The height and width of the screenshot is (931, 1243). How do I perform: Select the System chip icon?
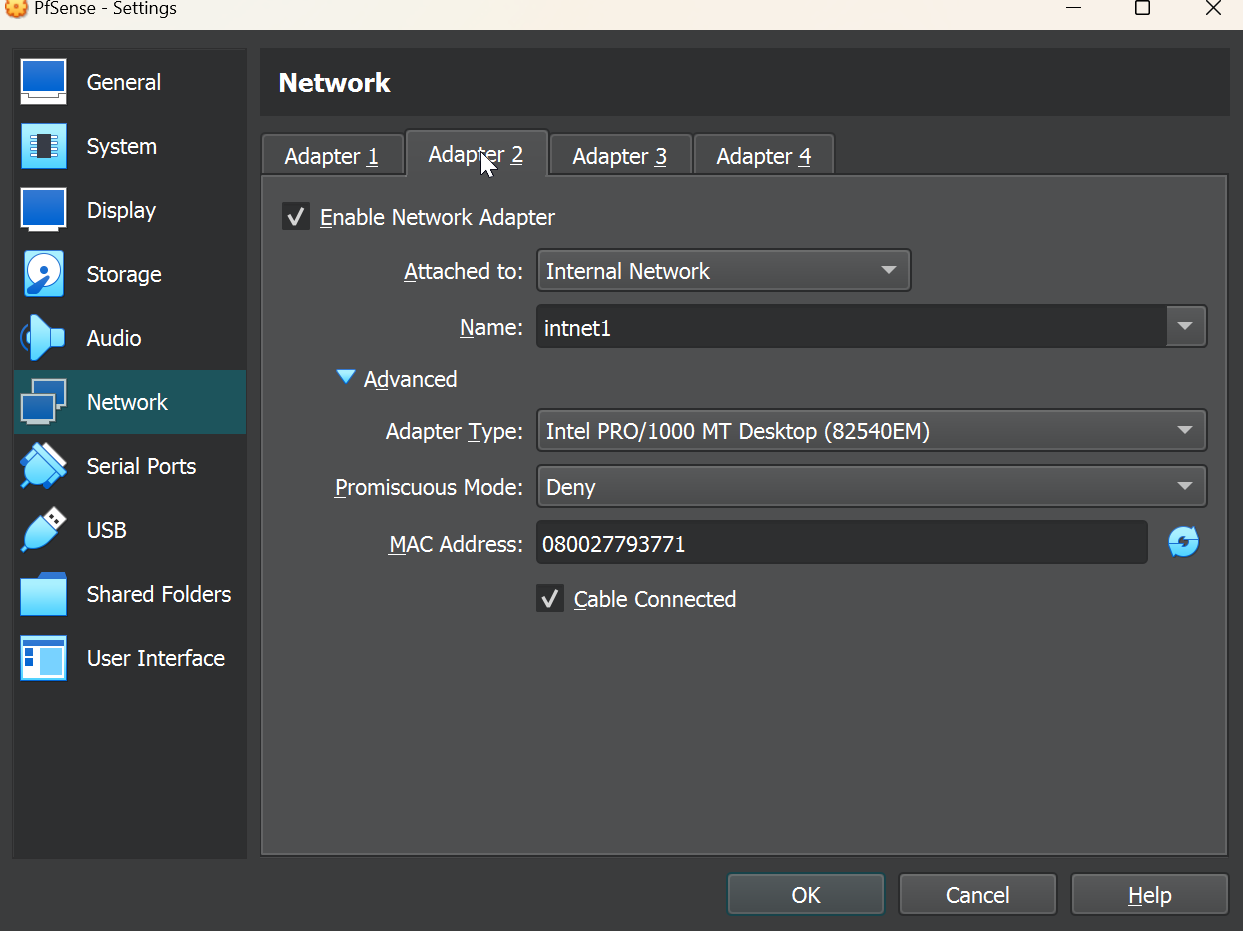[x=43, y=146]
